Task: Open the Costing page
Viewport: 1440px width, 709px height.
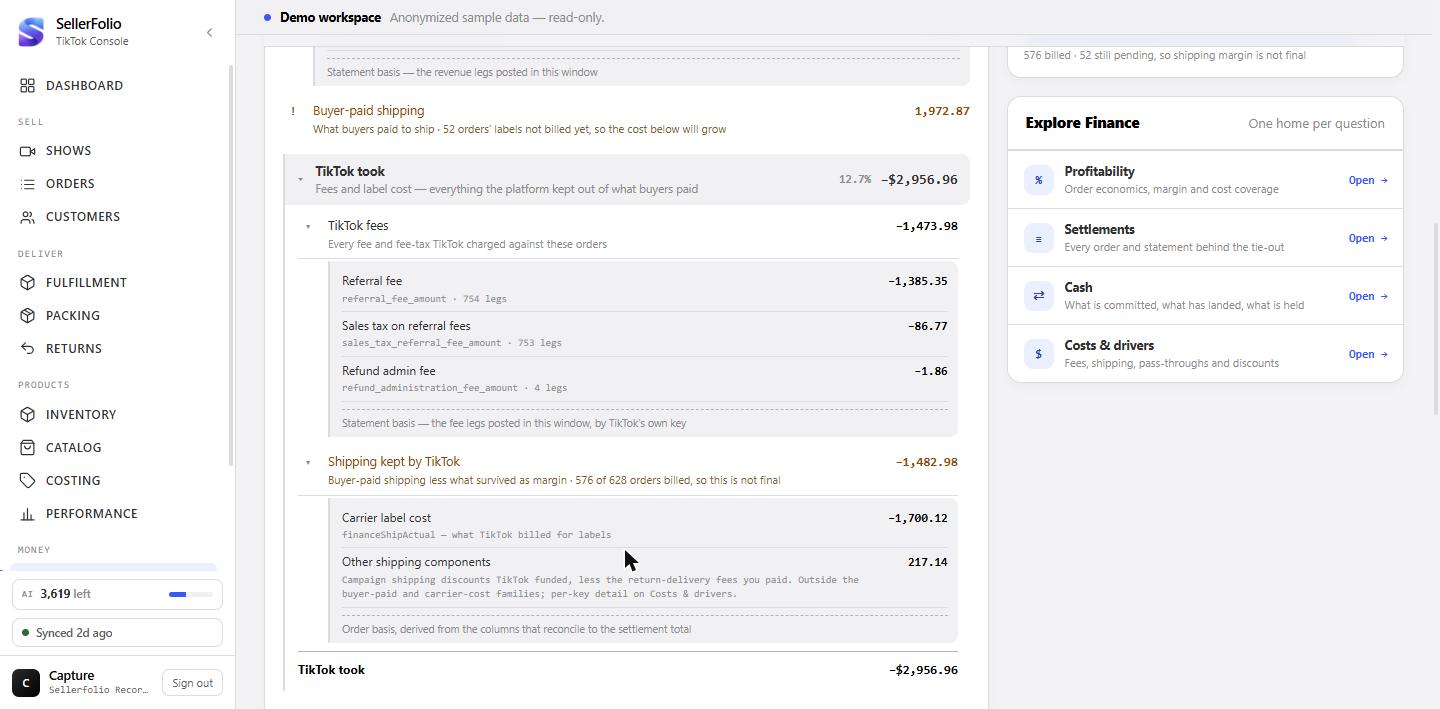Action: coord(117,481)
